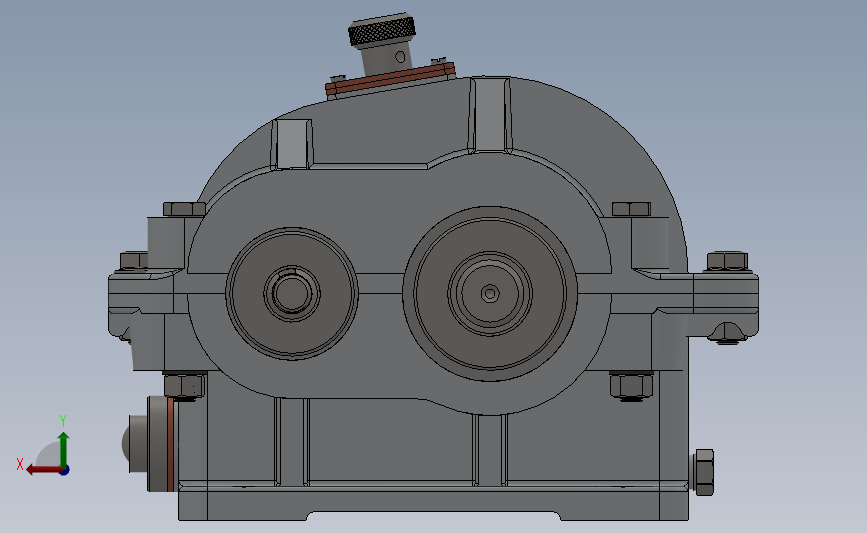
Task: Pick the small center hole of right shaft
Action: tap(489, 294)
